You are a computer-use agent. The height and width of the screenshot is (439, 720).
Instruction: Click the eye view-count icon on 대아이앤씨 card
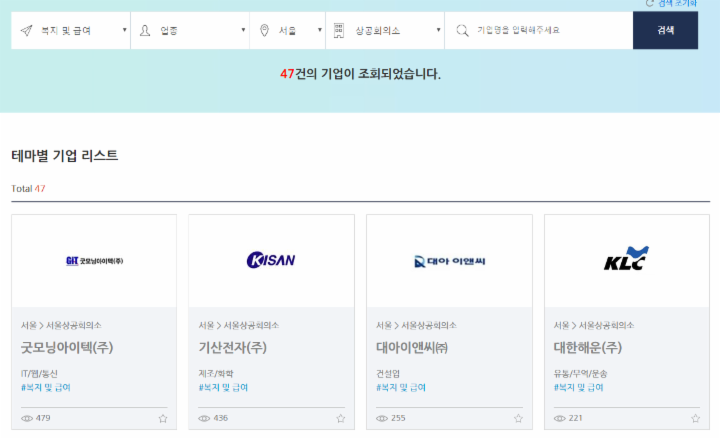(382, 418)
